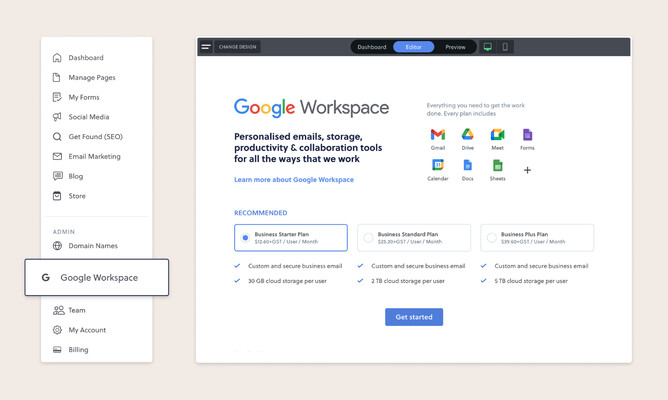Select Business Standard Plan radio button

368,238
